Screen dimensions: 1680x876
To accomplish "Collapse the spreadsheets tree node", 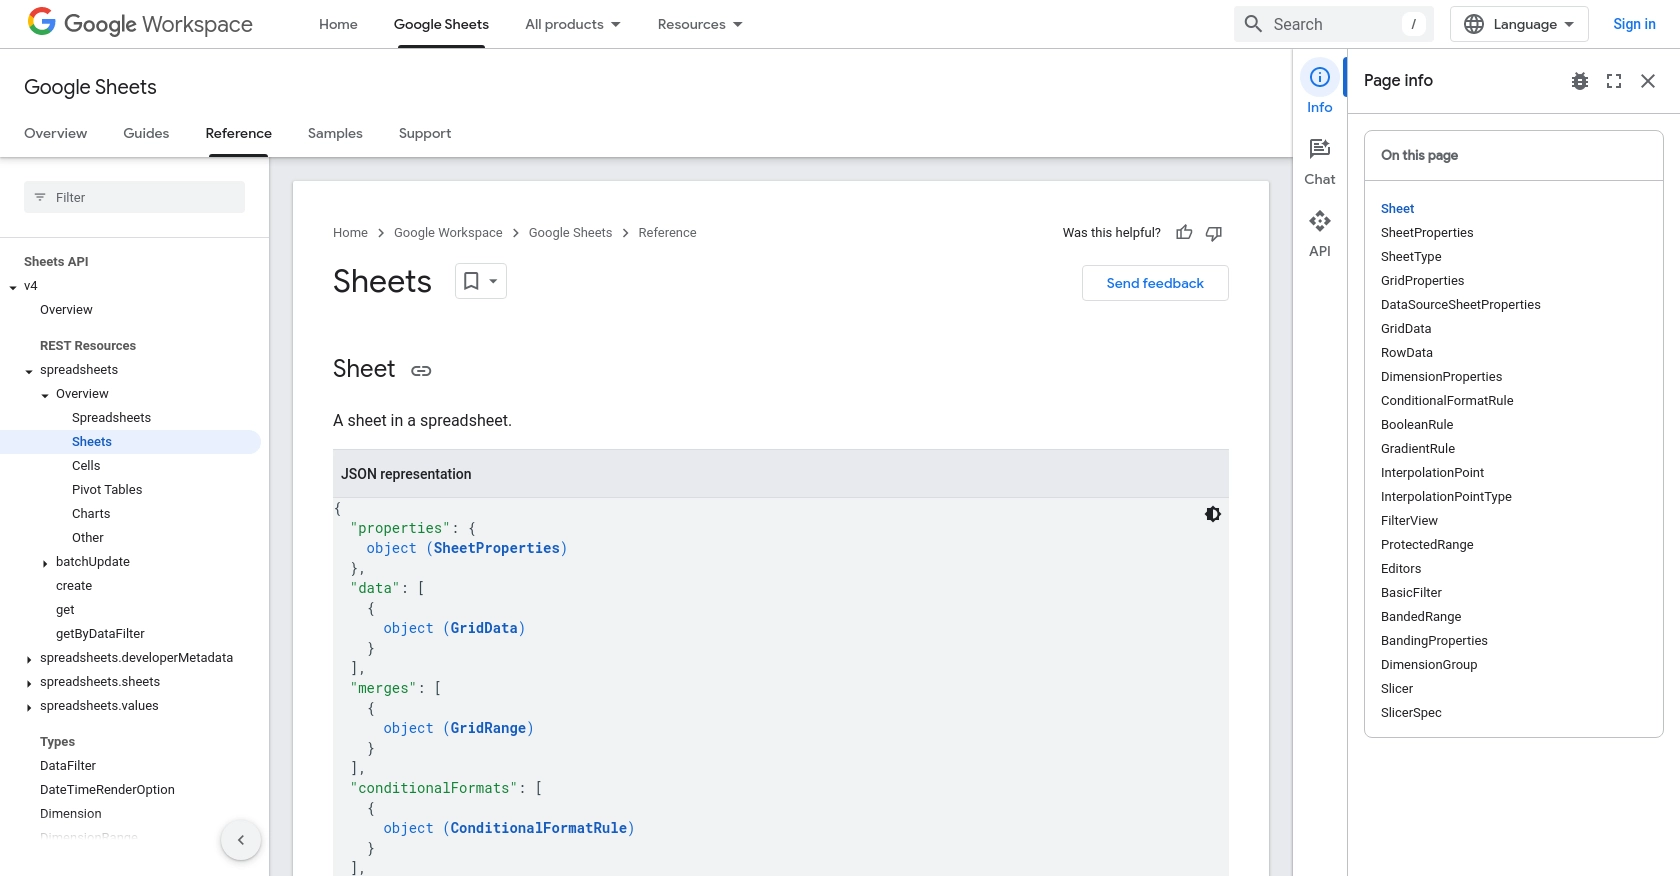I will [x=29, y=371].
